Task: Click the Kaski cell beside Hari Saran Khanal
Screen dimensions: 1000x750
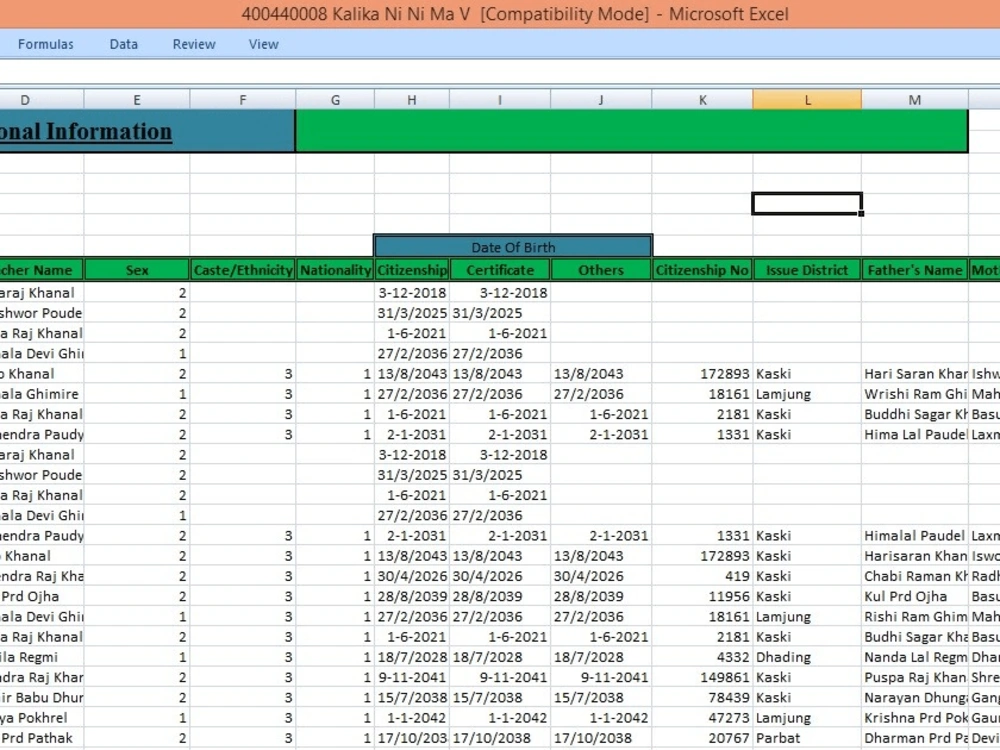Action: 806,373
